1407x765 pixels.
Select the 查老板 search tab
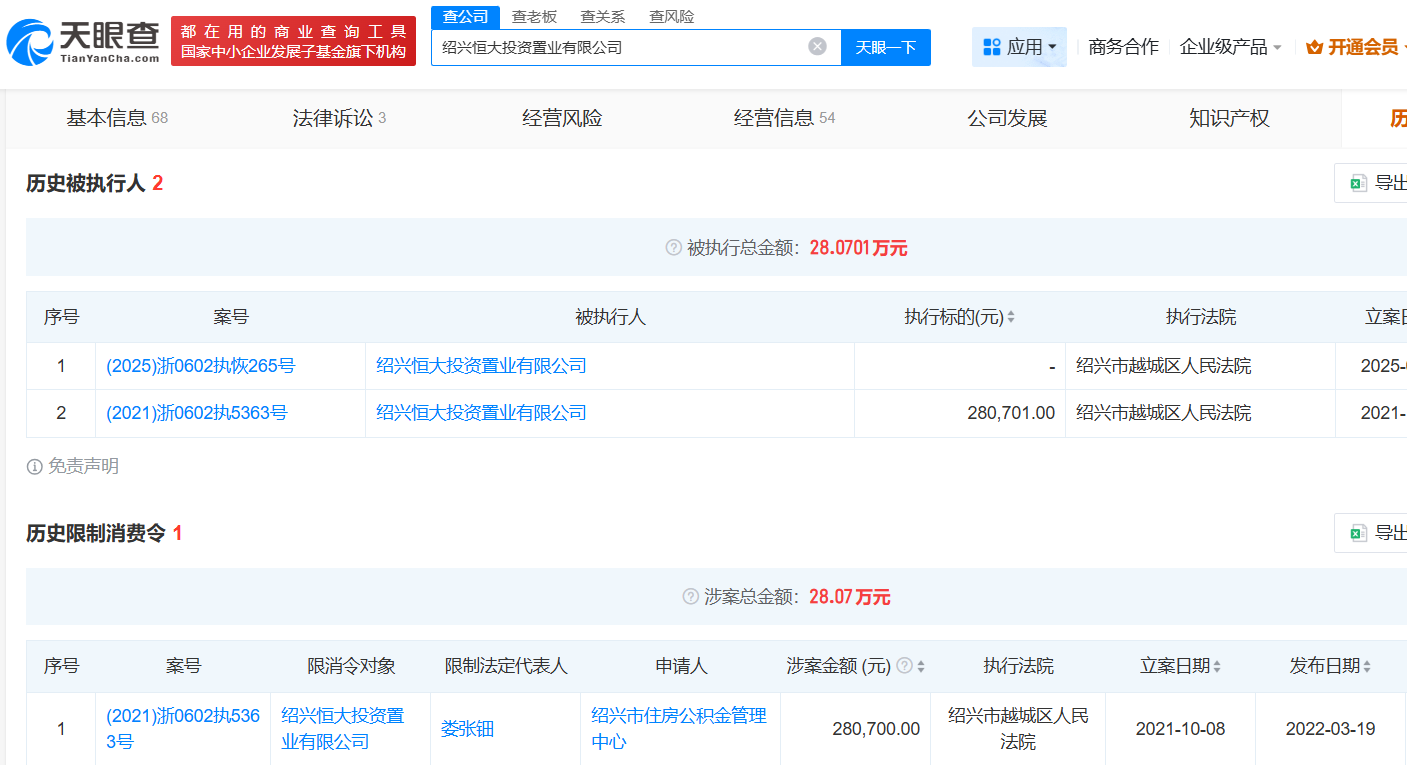[534, 17]
